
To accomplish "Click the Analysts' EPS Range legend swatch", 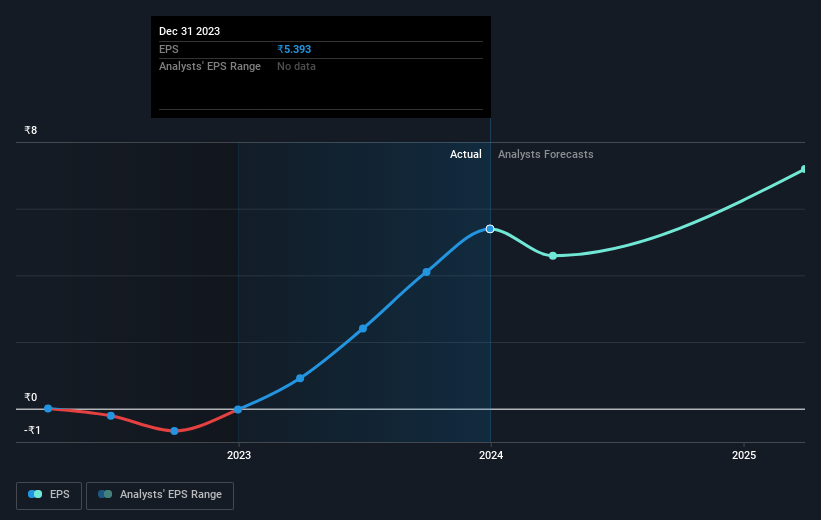I will point(105,494).
